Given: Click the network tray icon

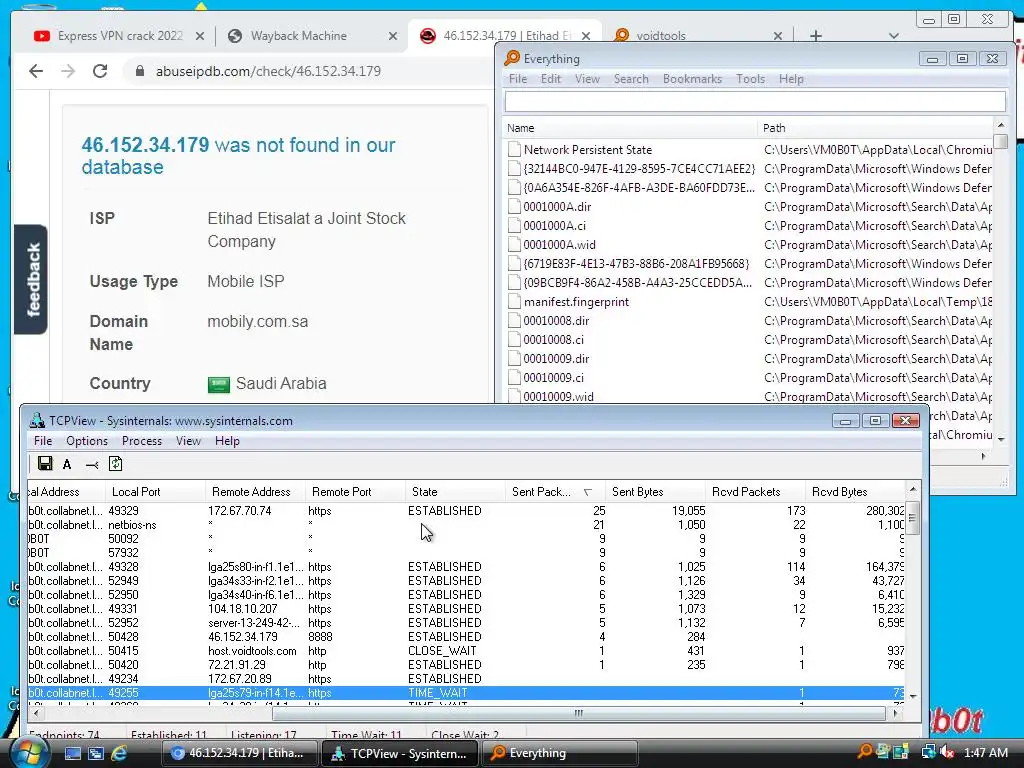Looking at the screenshot, I should [928, 752].
